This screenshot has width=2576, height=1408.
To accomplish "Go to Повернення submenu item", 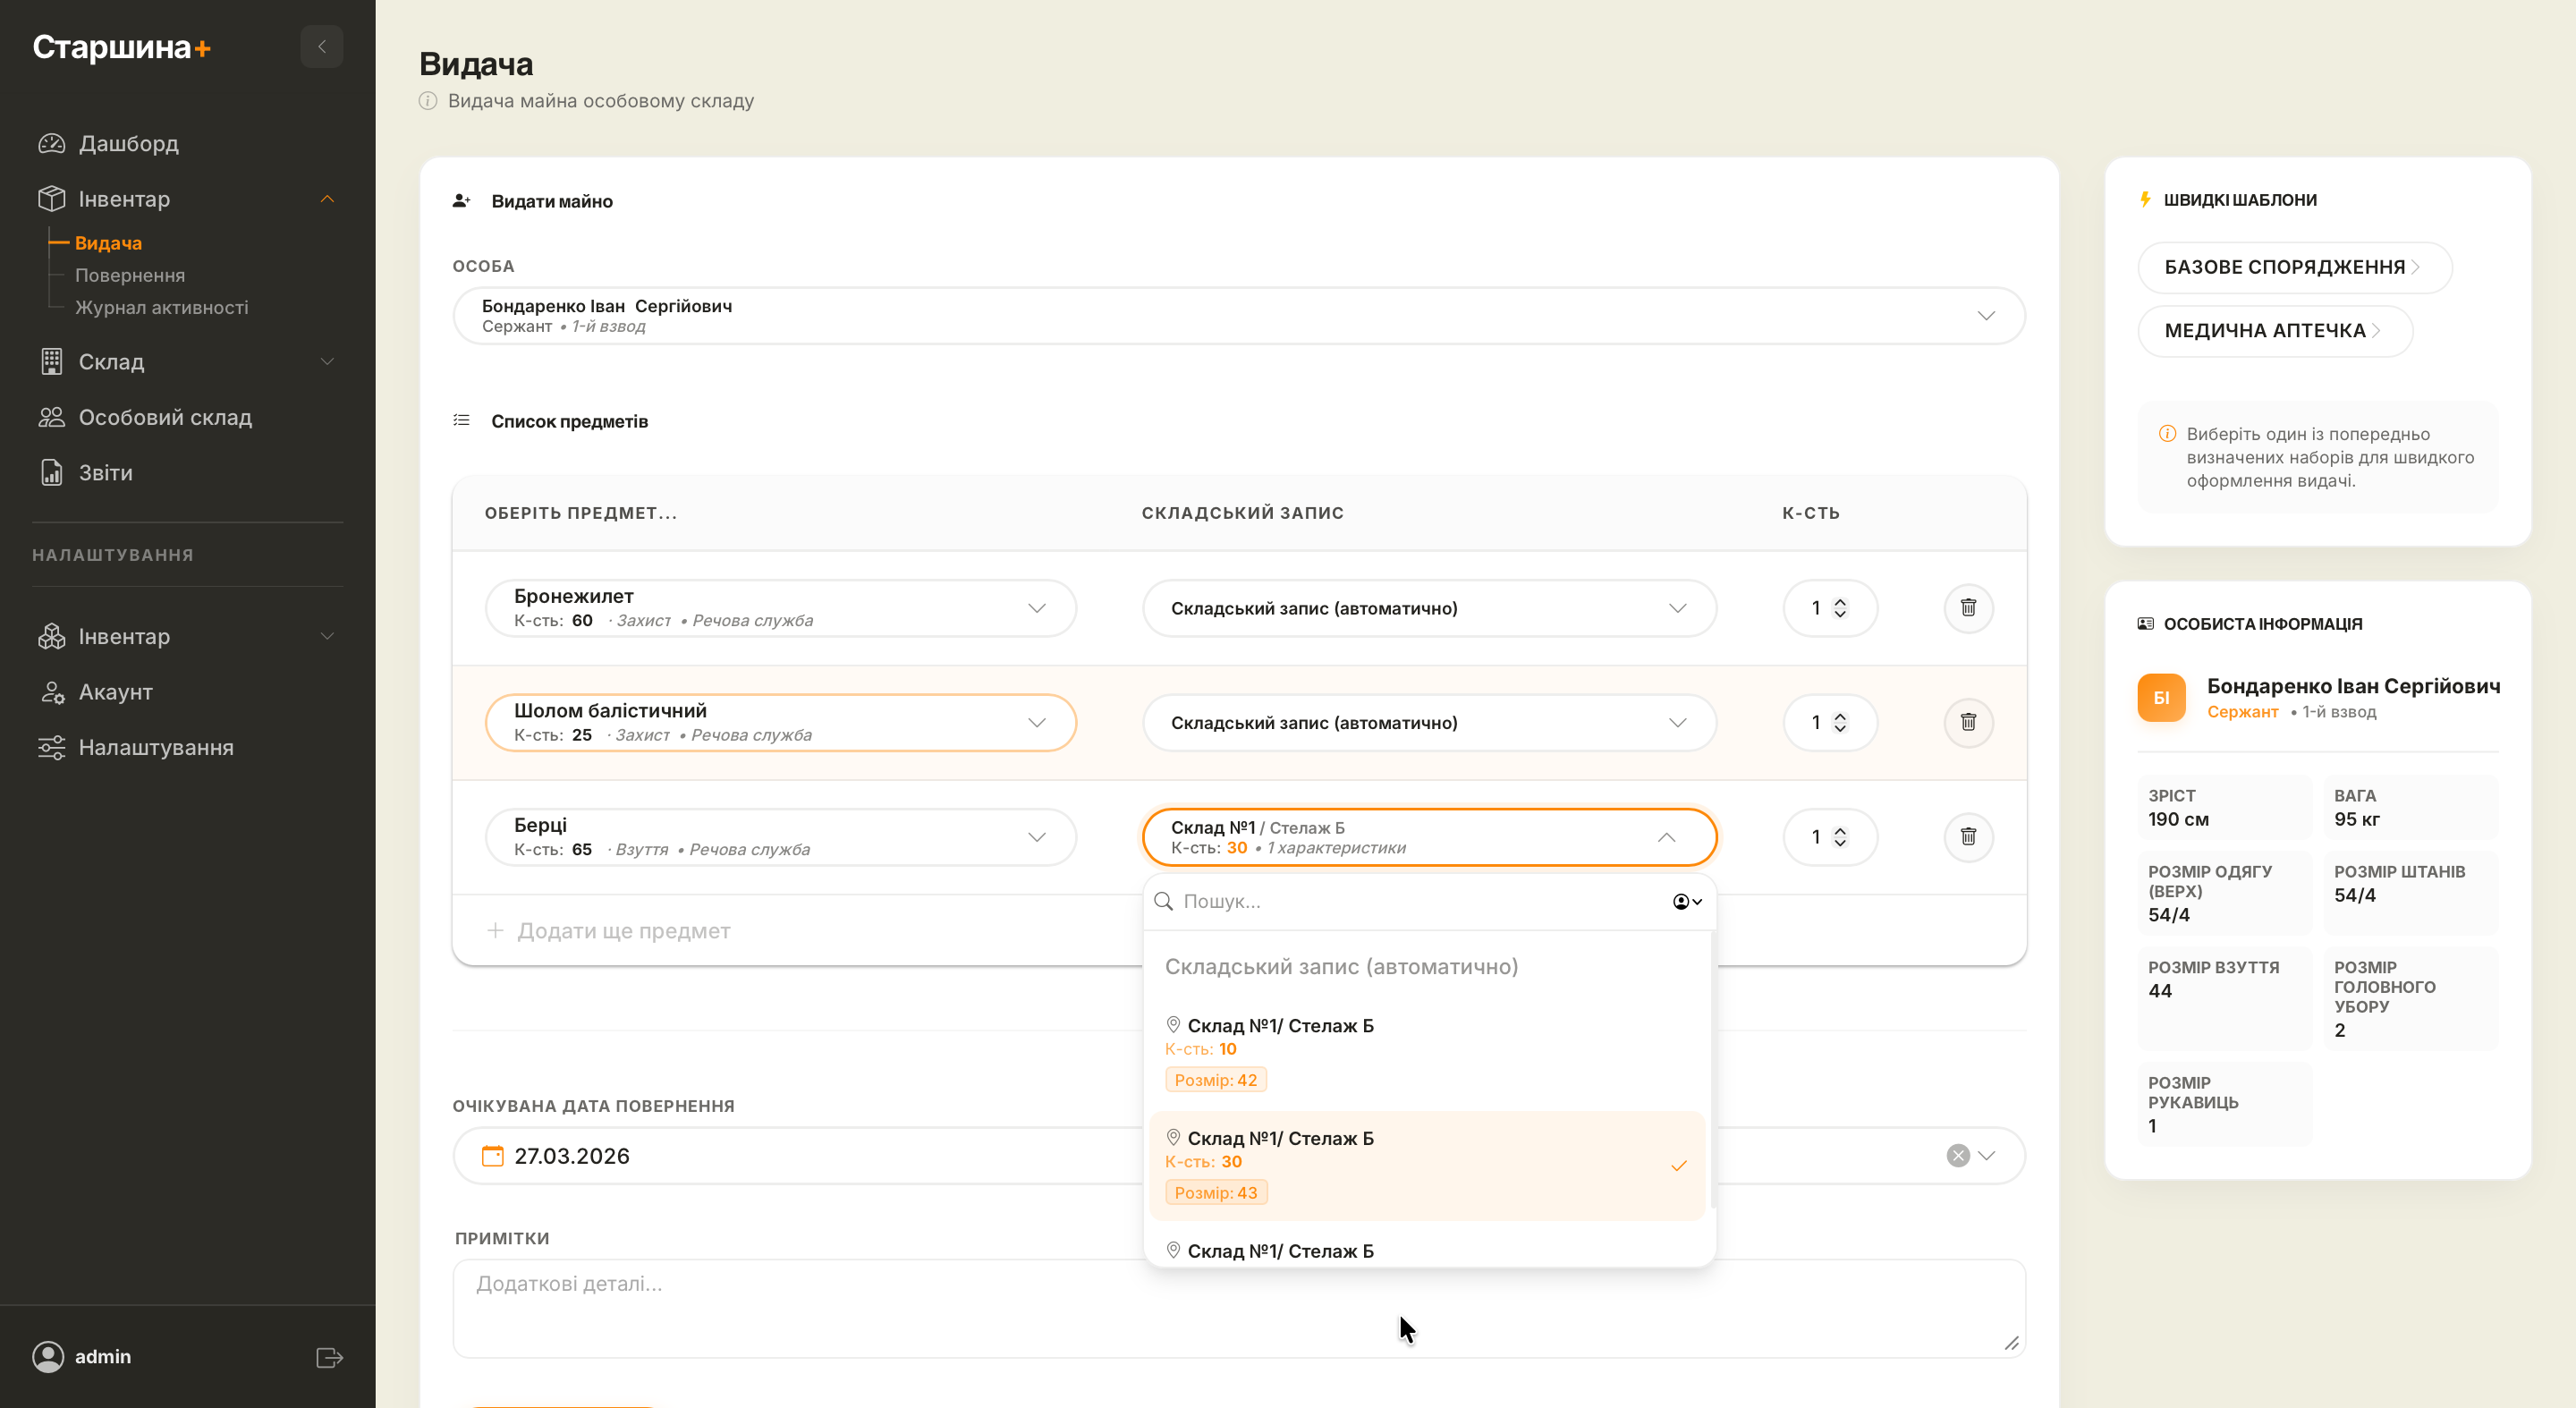I will [130, 275].
